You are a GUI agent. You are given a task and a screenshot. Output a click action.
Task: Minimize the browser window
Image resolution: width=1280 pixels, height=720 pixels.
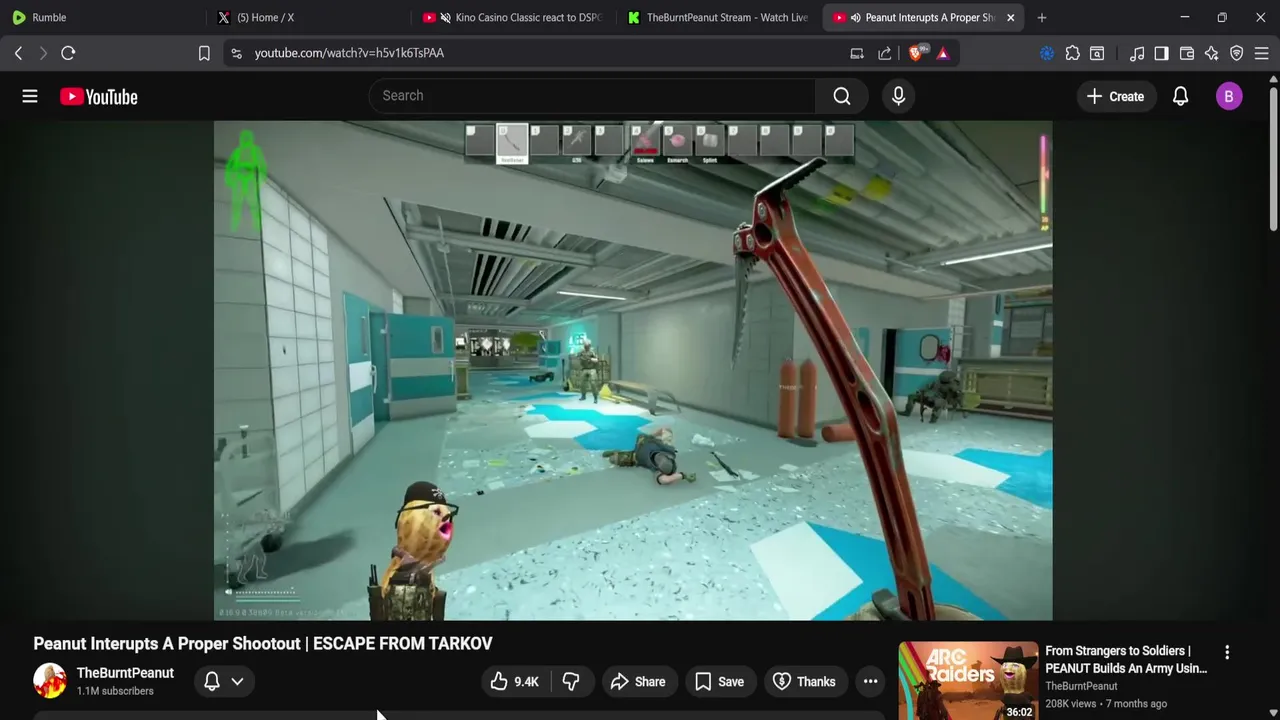click(1184, 17)
